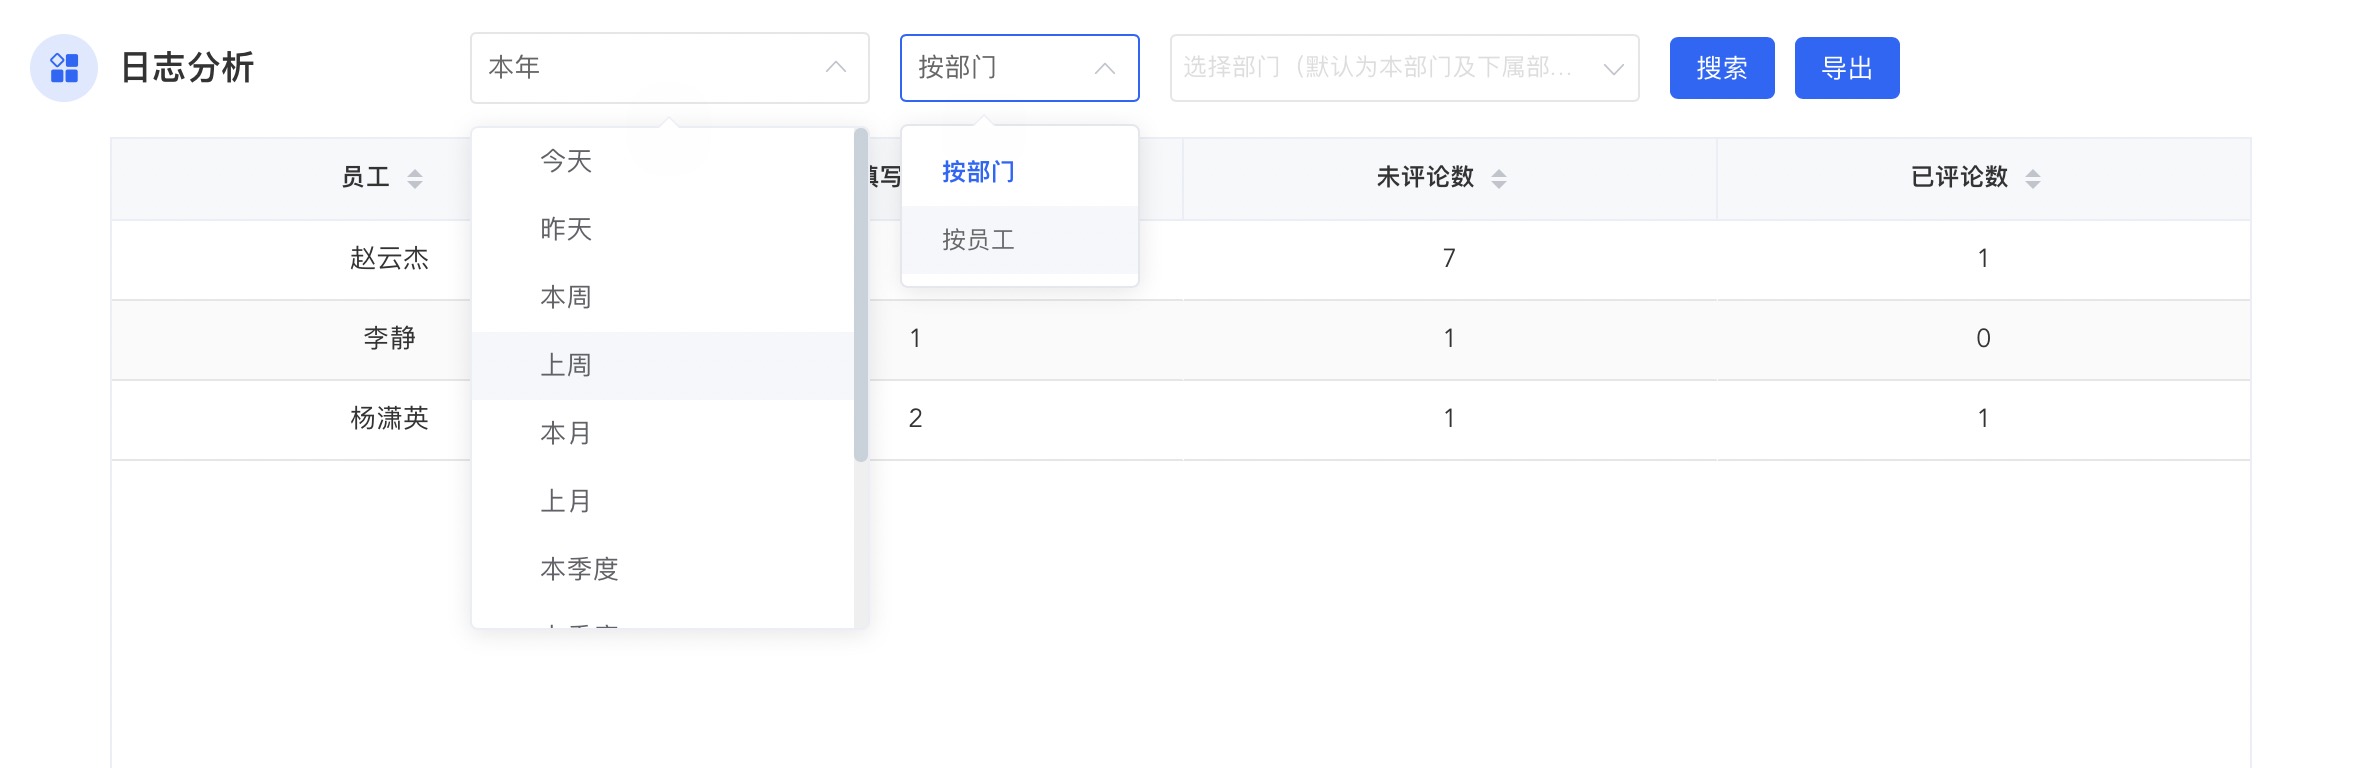Click the 导出 button

point(1846,68)
